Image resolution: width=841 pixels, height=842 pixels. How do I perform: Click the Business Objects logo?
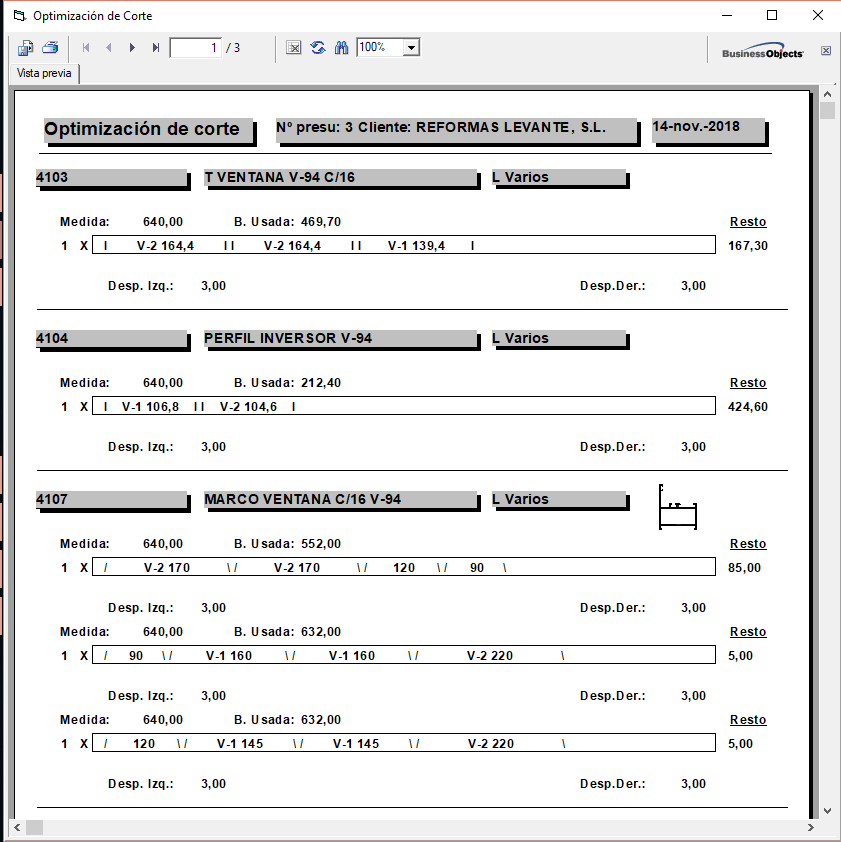(x=762, y=52)
